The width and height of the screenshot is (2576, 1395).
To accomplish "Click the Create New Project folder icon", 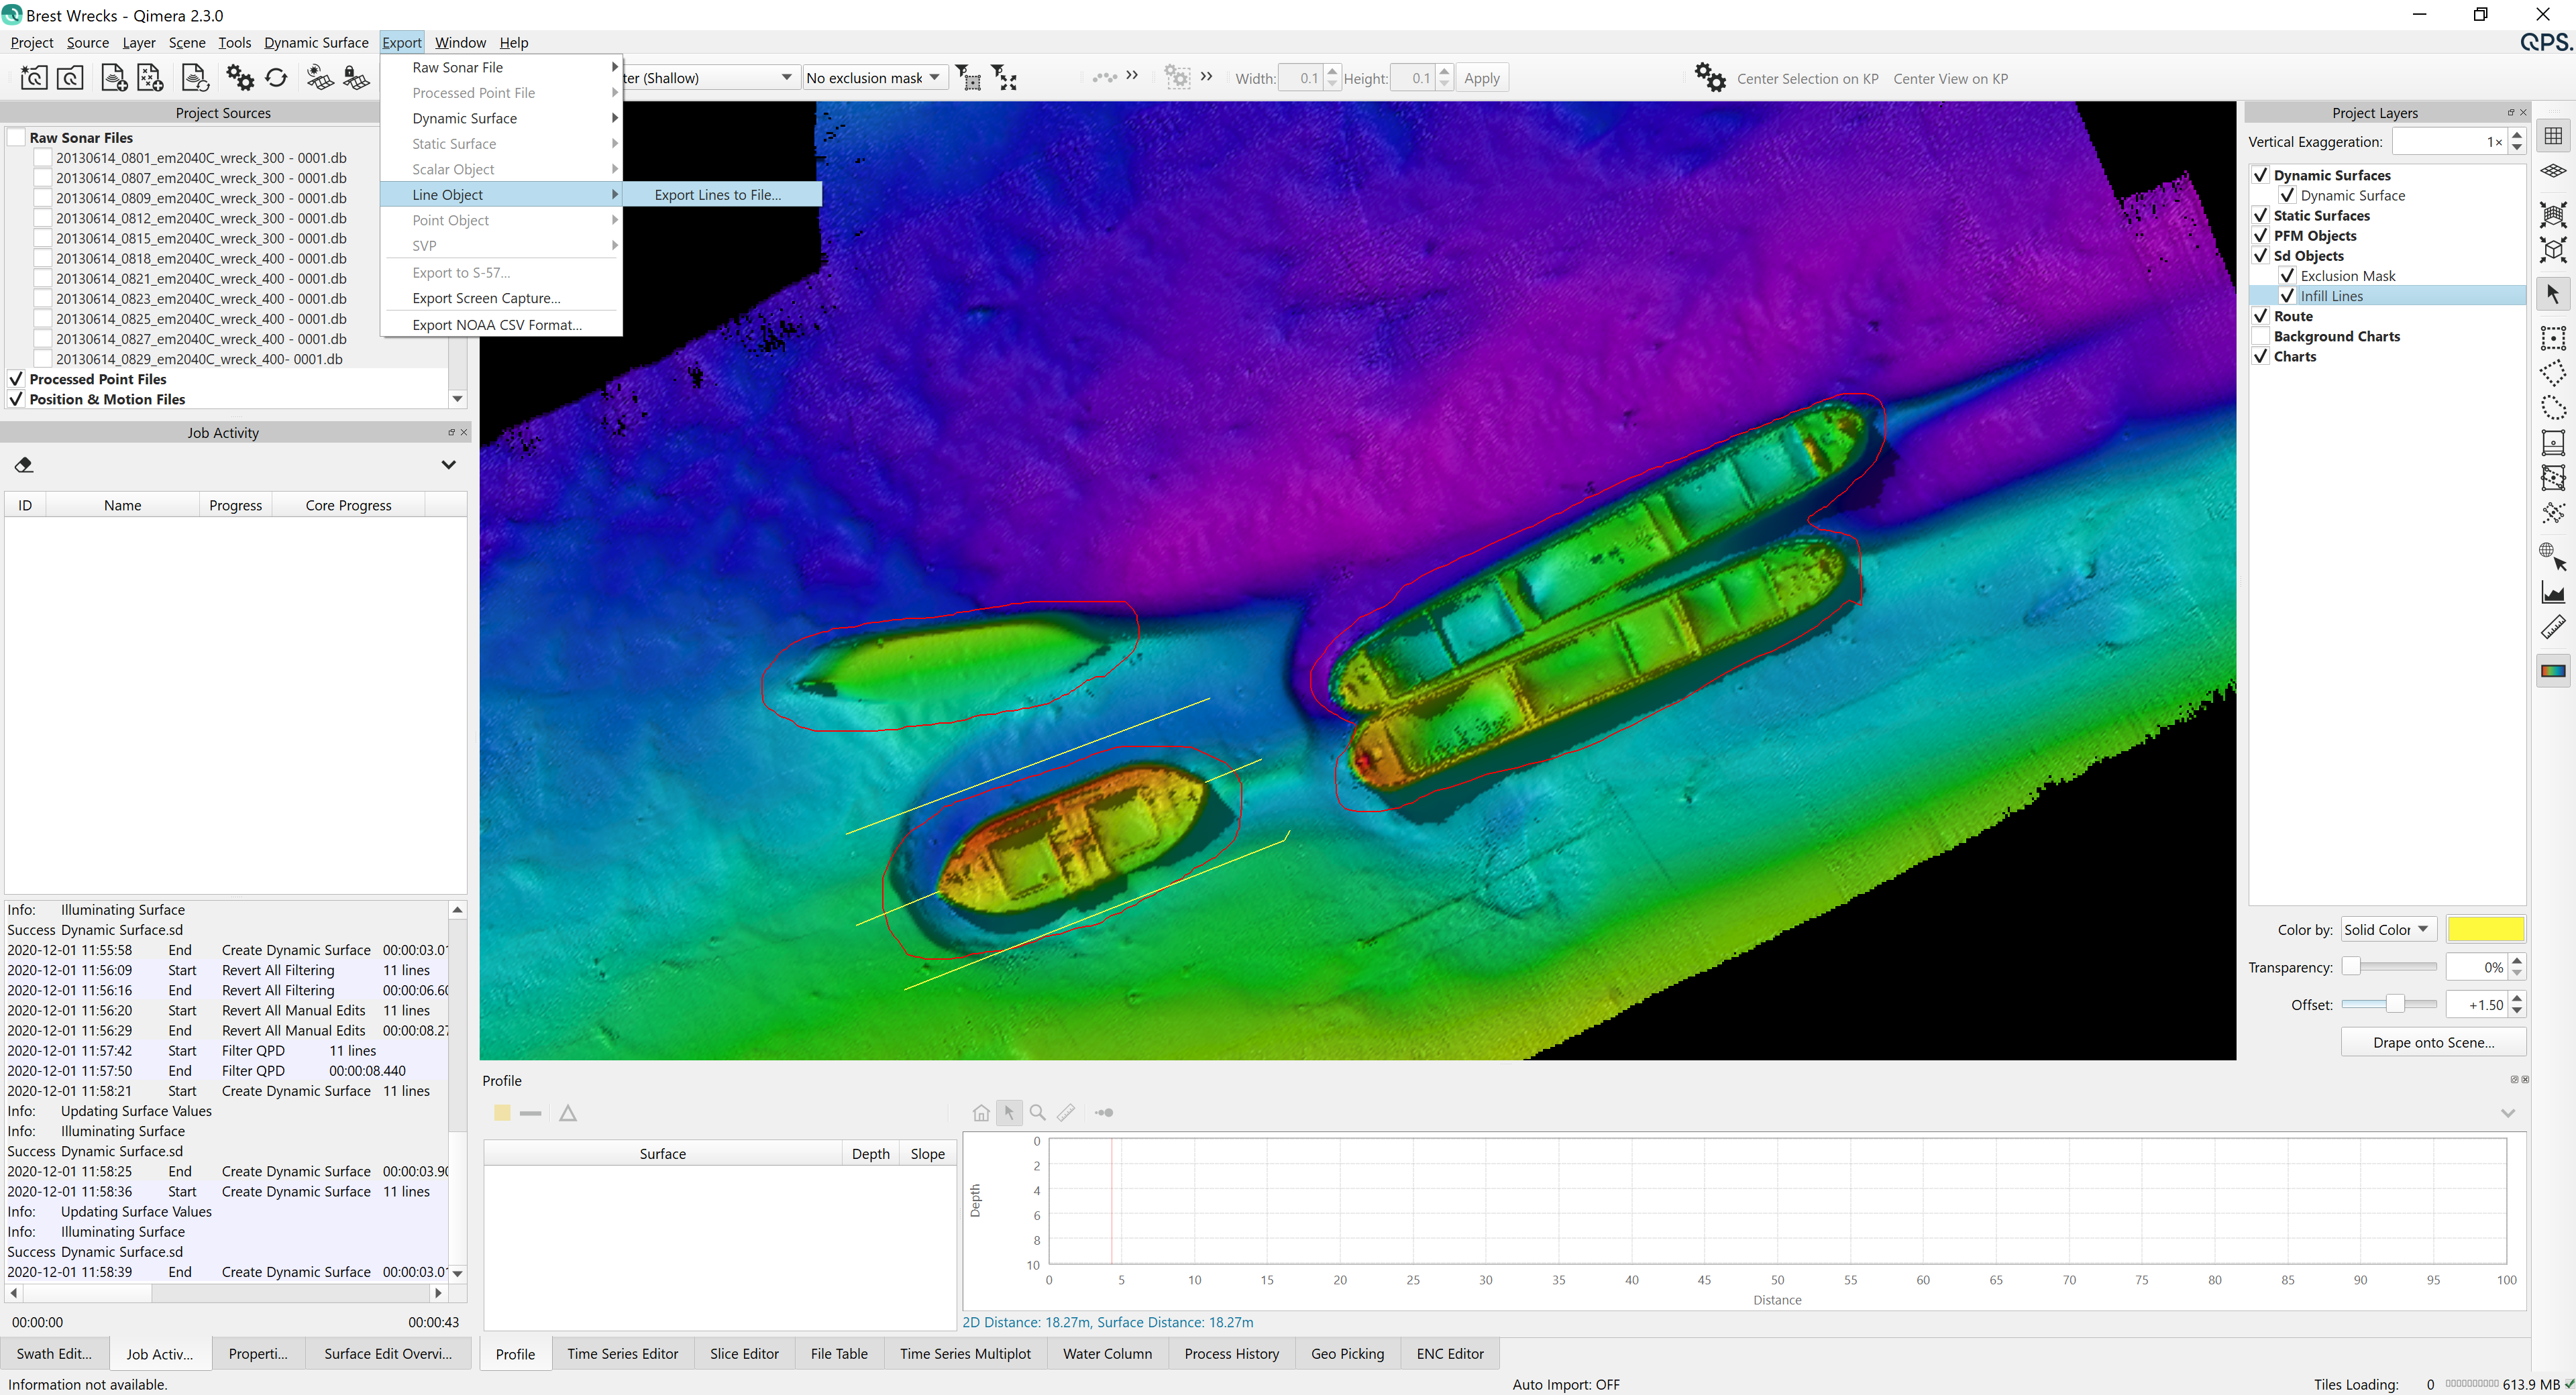I will click(x=33, y=78).
